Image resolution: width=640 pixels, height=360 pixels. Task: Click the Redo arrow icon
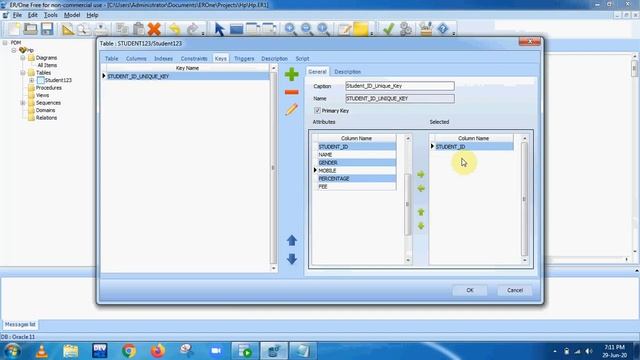point(192,29)
